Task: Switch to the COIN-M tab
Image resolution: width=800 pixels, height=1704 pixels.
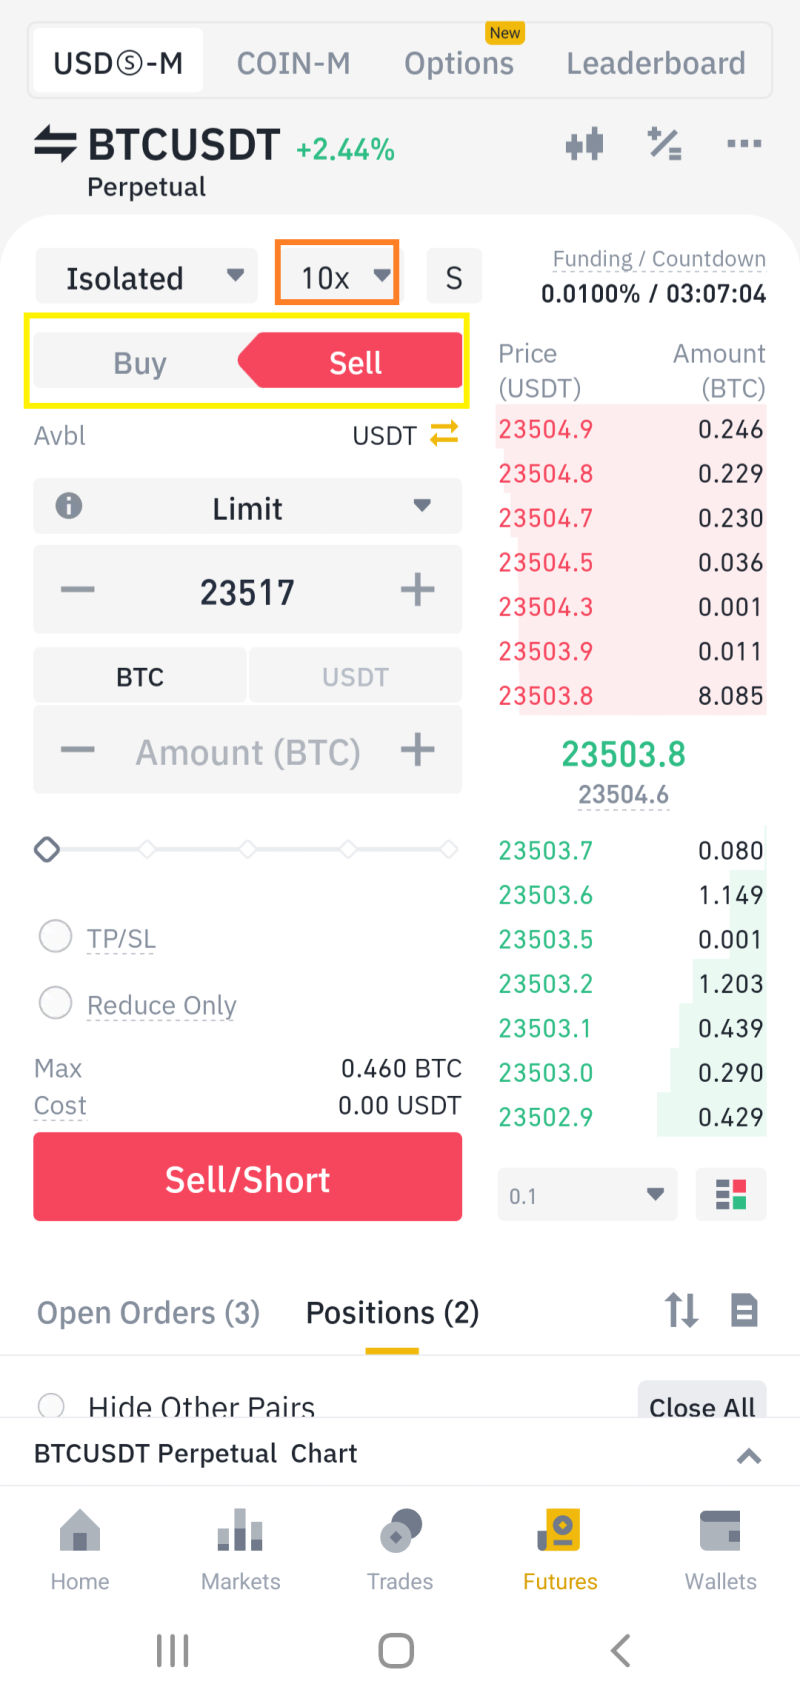Action: (x=293, y=63)
